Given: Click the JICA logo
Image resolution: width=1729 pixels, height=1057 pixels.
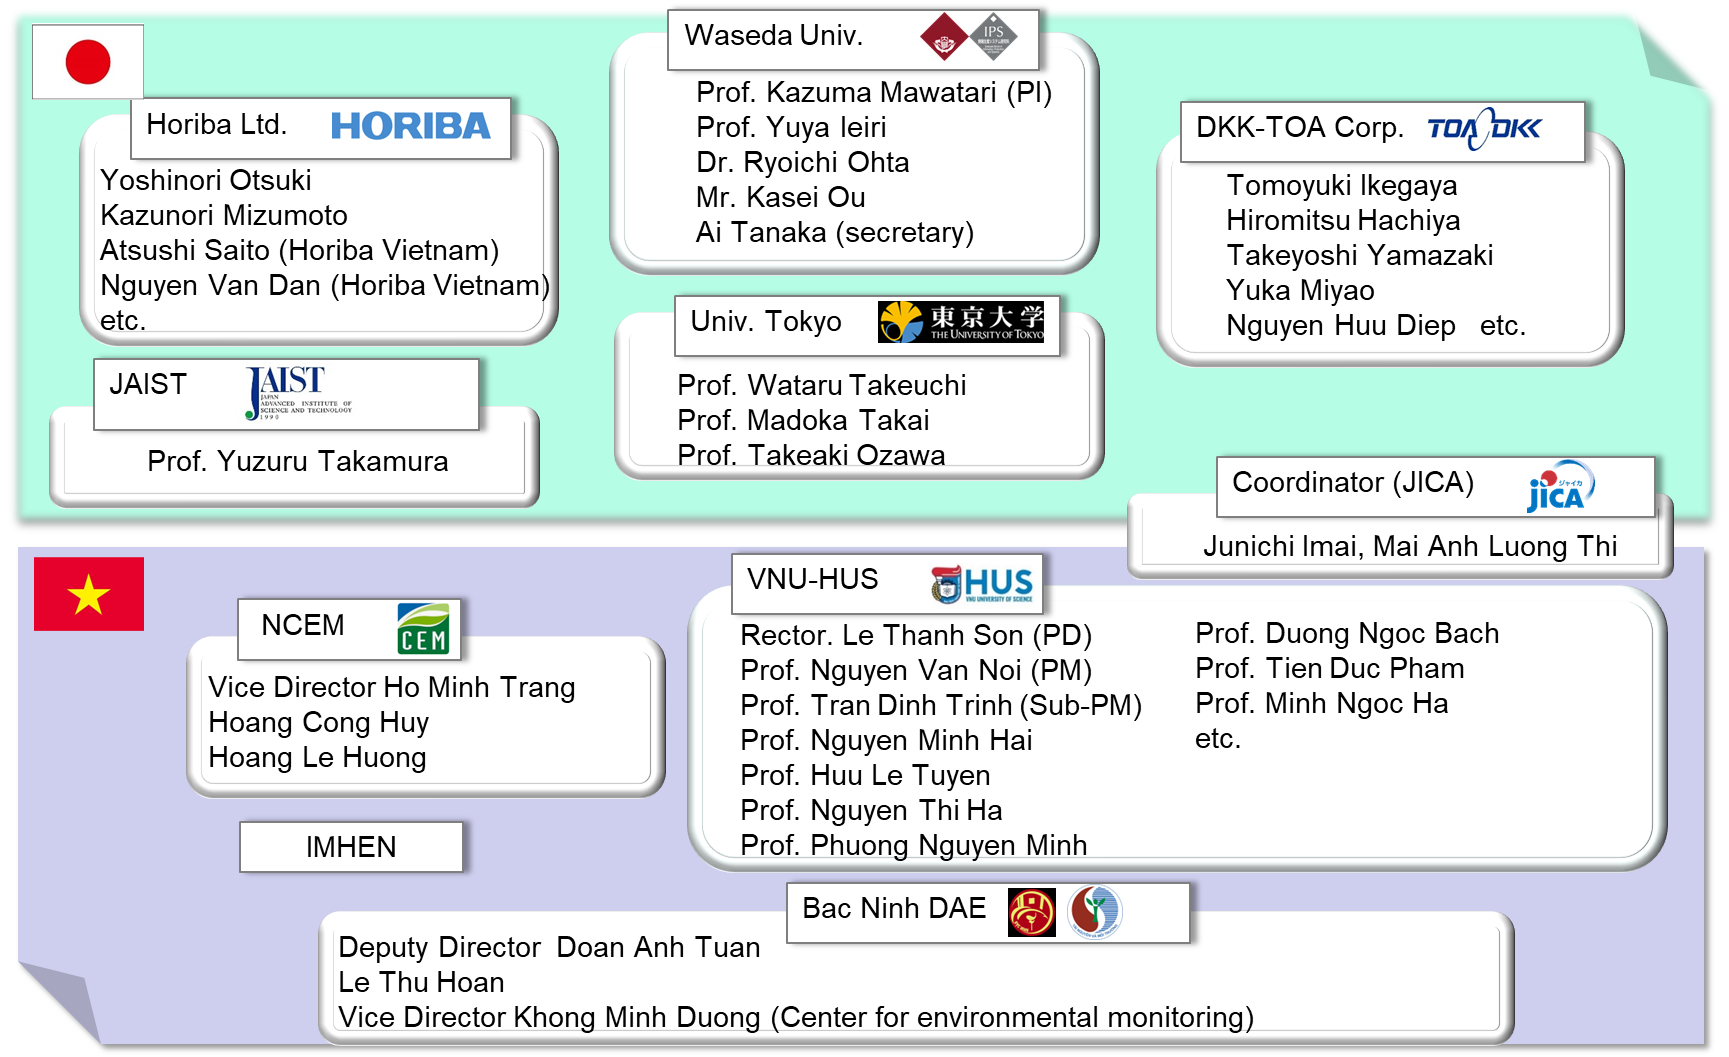Looking at the screenshot, I should coord(1559,487).
